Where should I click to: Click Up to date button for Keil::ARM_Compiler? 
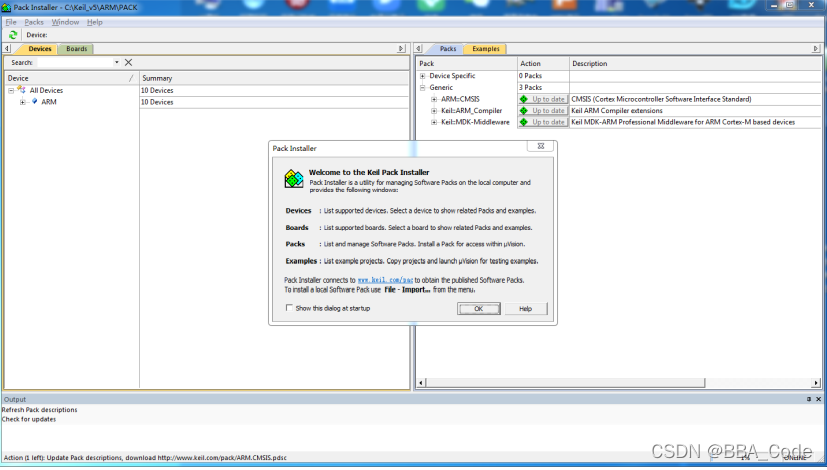point(543,111)
